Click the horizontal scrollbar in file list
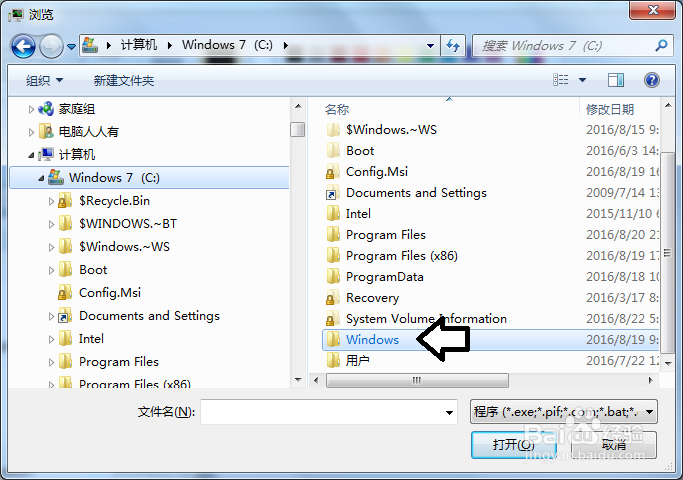 click(417, 380)
